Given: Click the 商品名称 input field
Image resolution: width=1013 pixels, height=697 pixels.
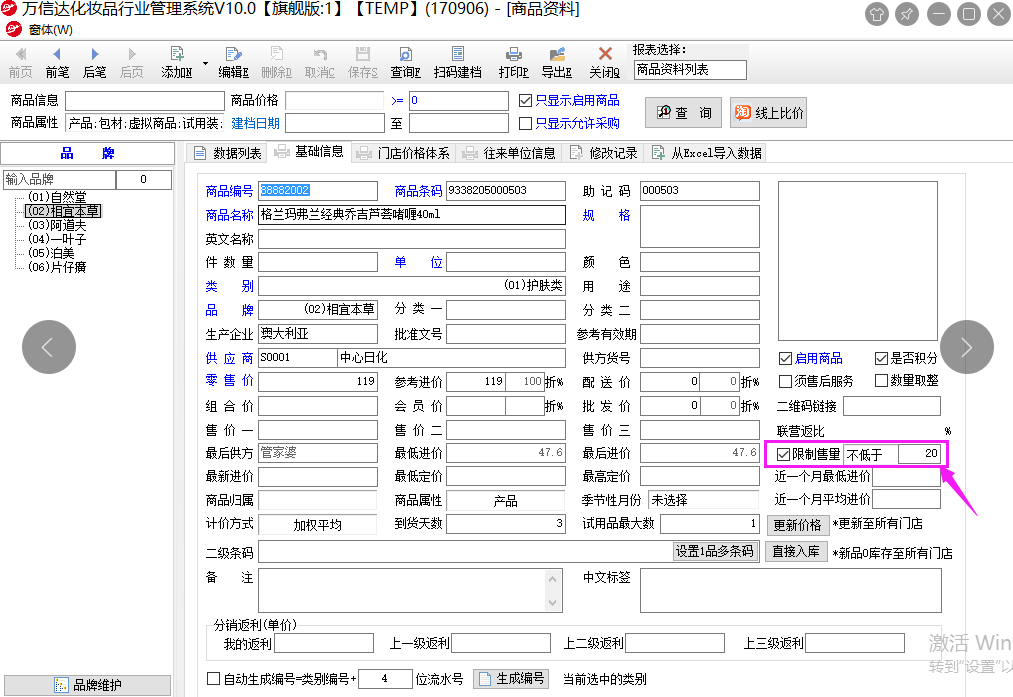Looking at the screenshot, I should pos(412,215).
